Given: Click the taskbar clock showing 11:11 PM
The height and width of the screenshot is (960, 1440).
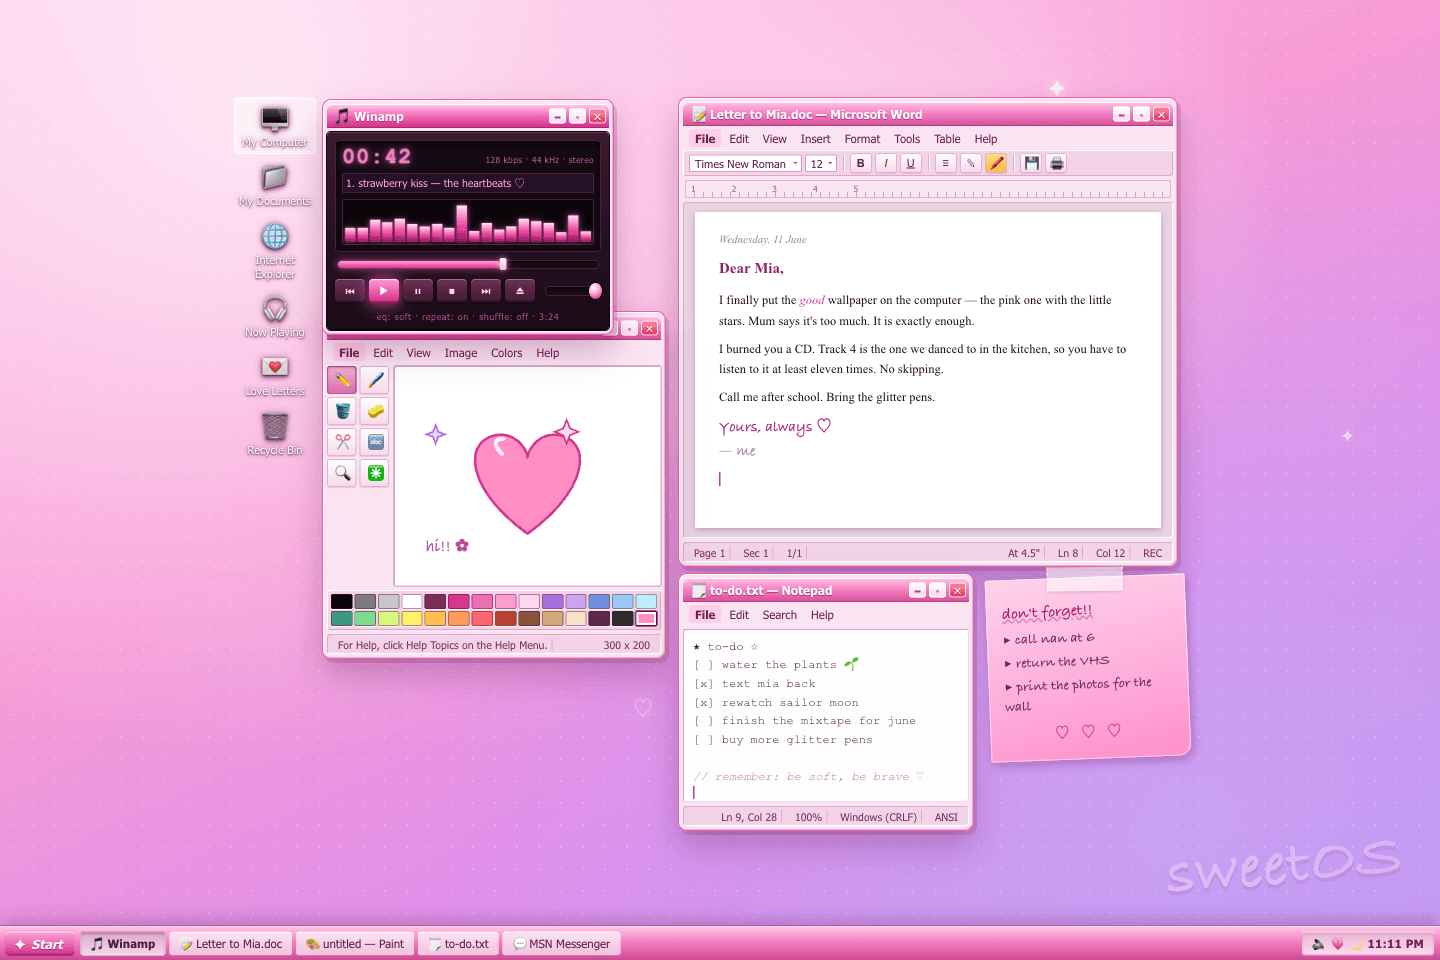Looking at the screenshot, I should [1395, 944].
